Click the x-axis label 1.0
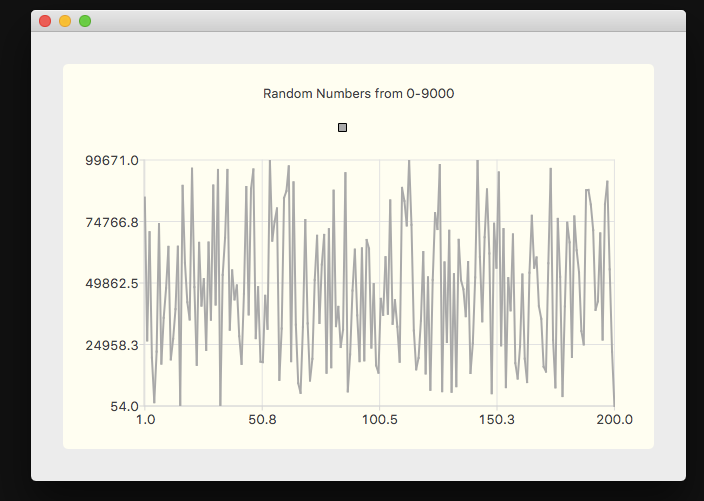Image resolution: width=704 pixels, height=501 pixels. [145, 420]
